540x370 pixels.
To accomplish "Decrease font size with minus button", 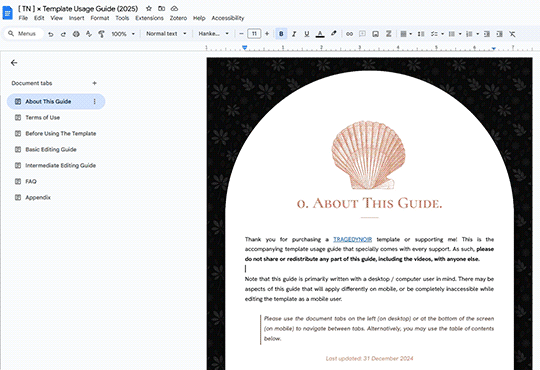I will pos(241,34).
